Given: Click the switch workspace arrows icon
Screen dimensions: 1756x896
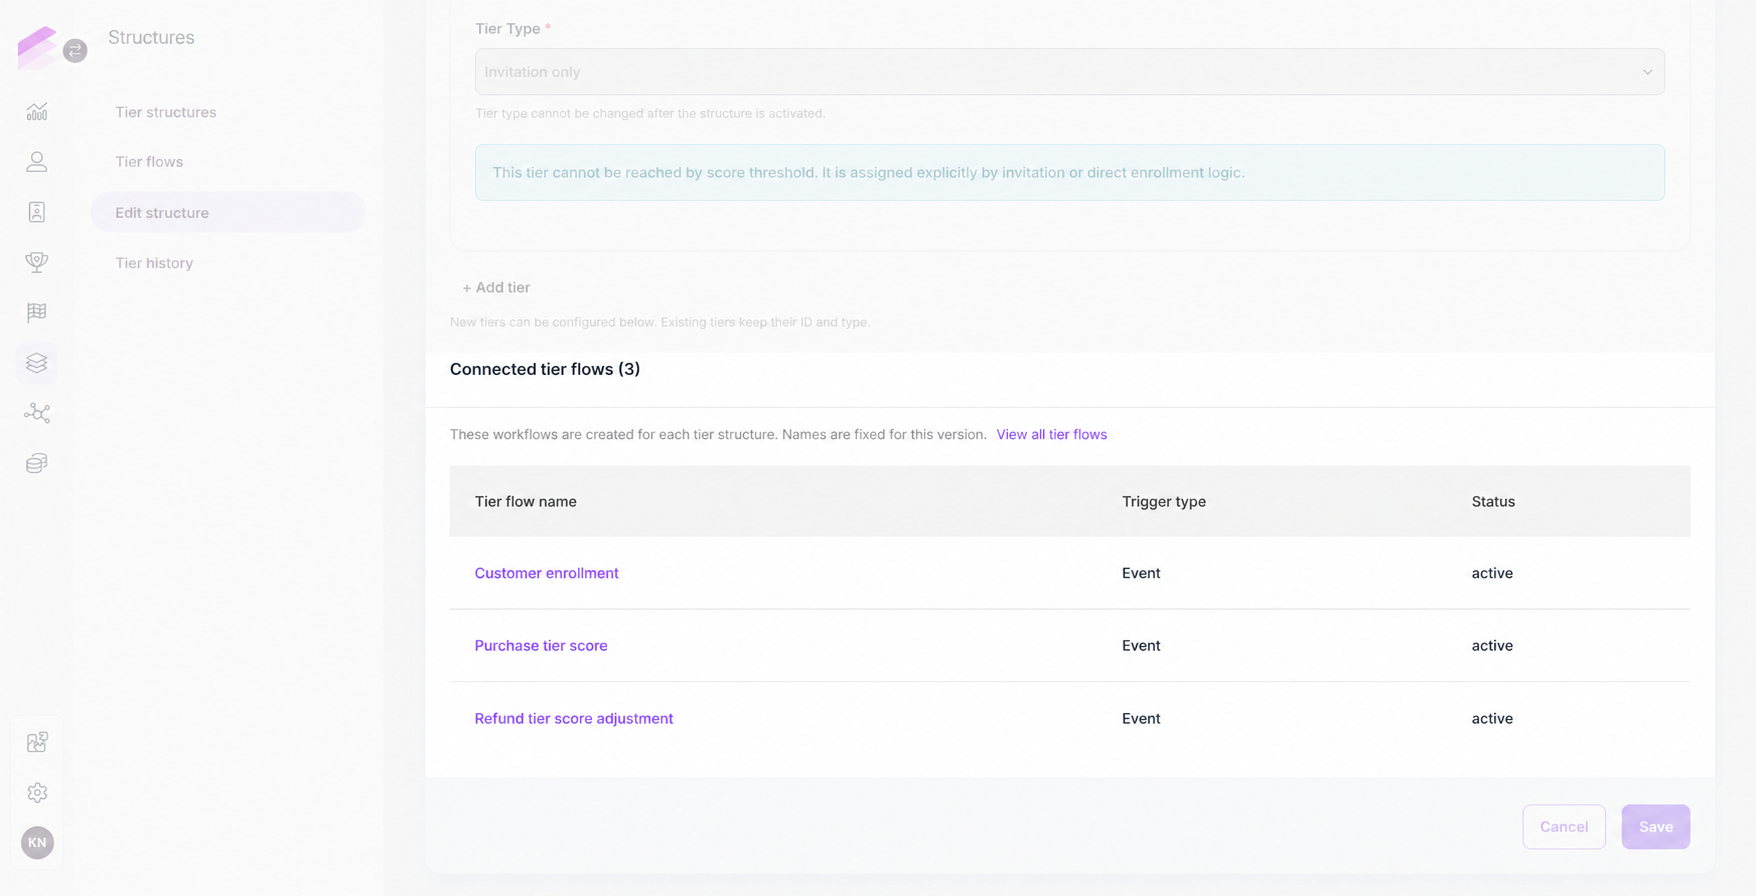Looking at the screenshot, I should 75,50.
